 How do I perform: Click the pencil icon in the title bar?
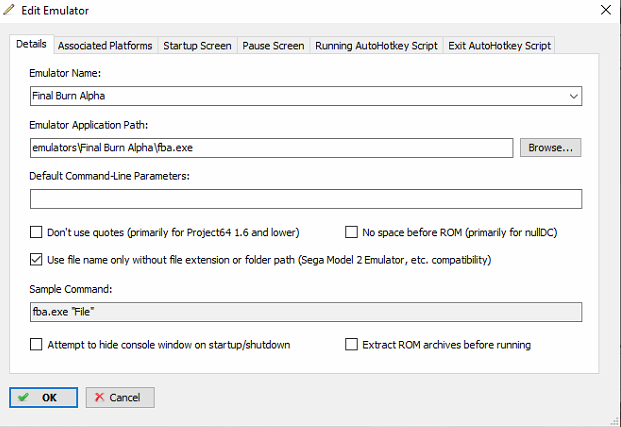(9, 10)
